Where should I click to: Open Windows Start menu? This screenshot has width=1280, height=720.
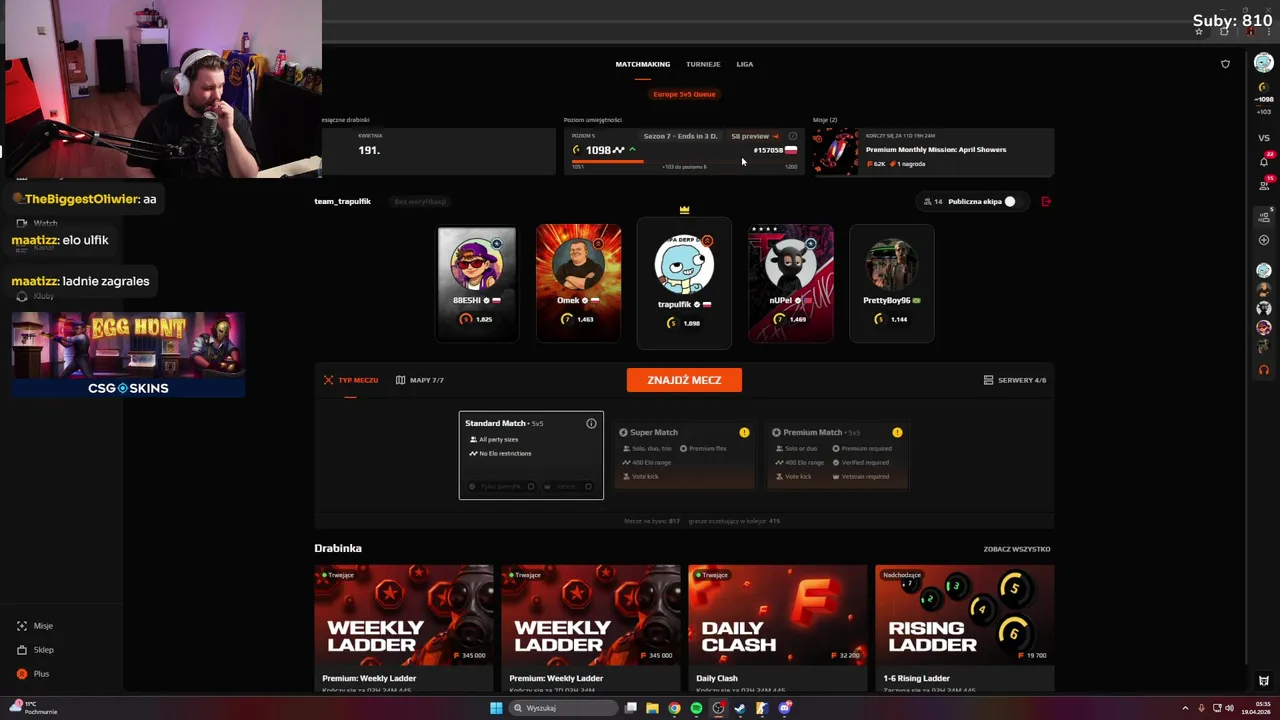(x=496, y=708)
